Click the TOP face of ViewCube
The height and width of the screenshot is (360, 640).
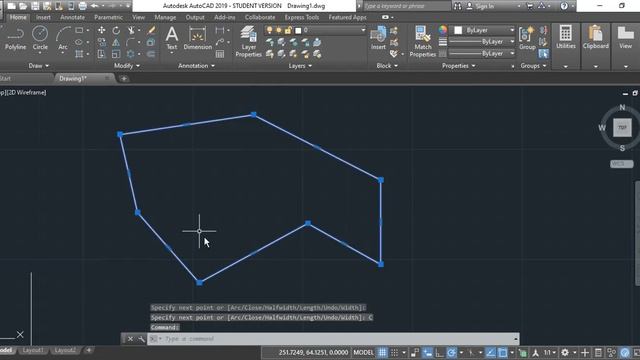click(x=622, y=128)
